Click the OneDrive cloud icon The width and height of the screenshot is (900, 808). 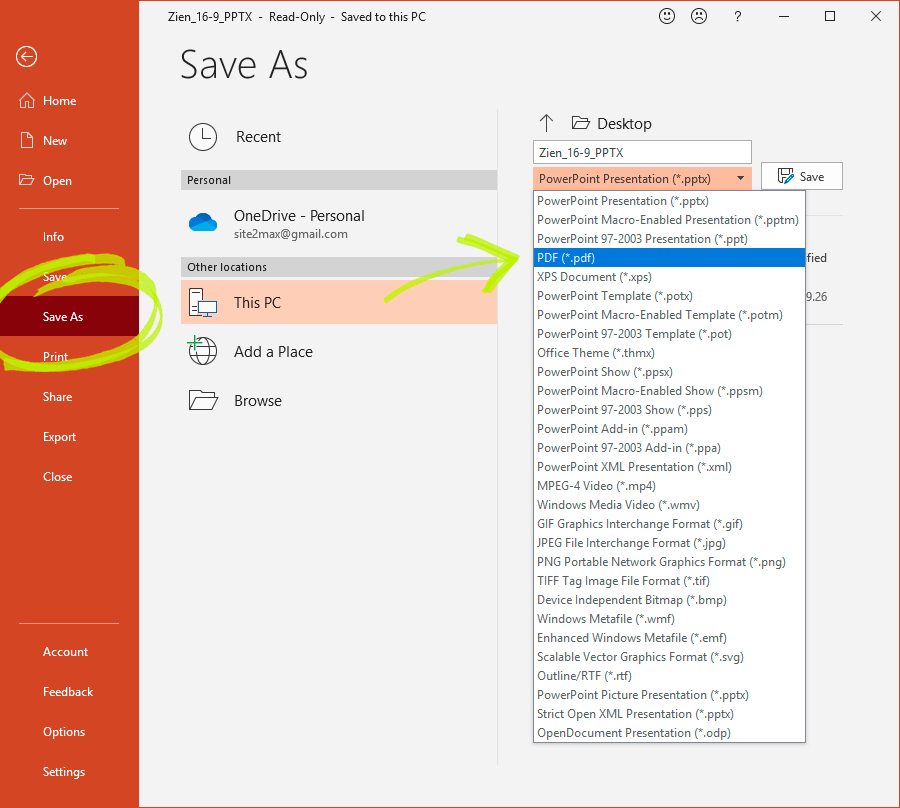(203, 222)
